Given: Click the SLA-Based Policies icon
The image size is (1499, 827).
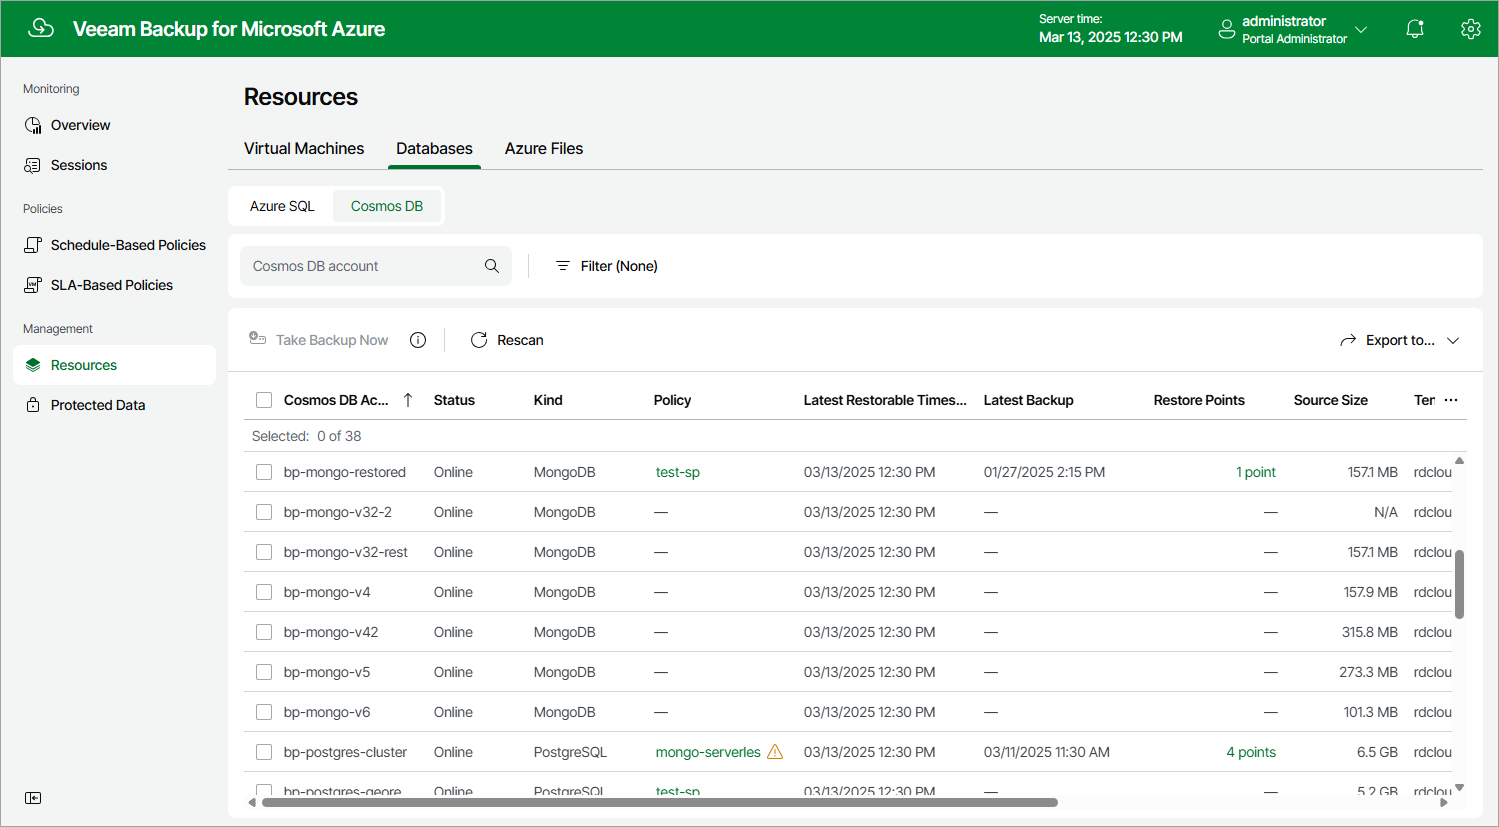Looking at the screenshot, I should click(33, 285).
